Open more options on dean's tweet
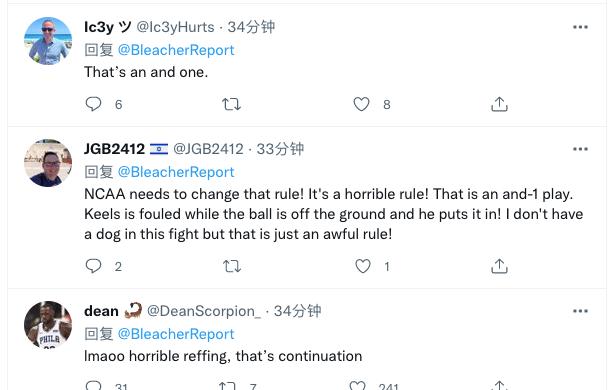609x390 pixels. point(580,311)
